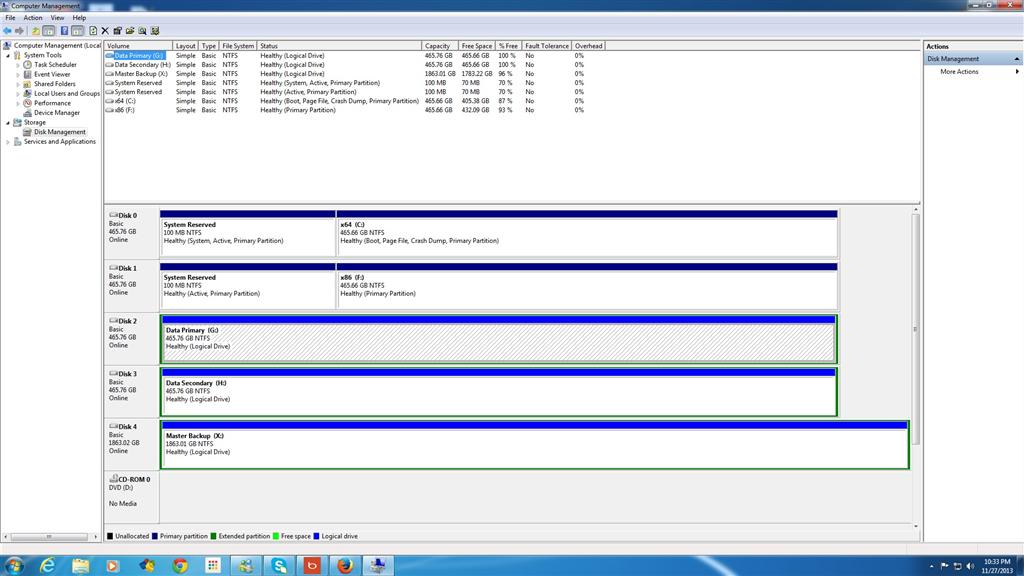The width and height of the screenshot is (1024, 576).
Task: Expand the Task Scheduler node
Action: click(x=18, y=65)
